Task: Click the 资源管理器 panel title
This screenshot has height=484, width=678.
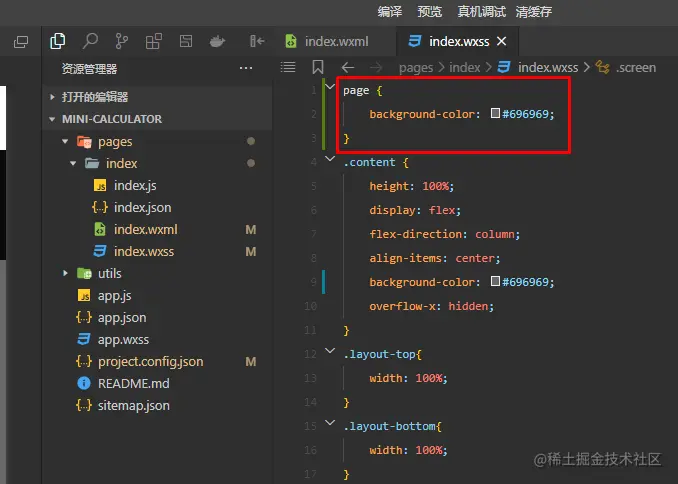Action: pos(89,69)
